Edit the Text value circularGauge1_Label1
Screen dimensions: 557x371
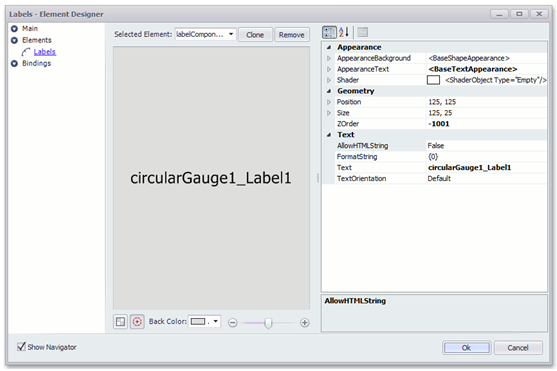pyautogui.click(x=469, y=168)
